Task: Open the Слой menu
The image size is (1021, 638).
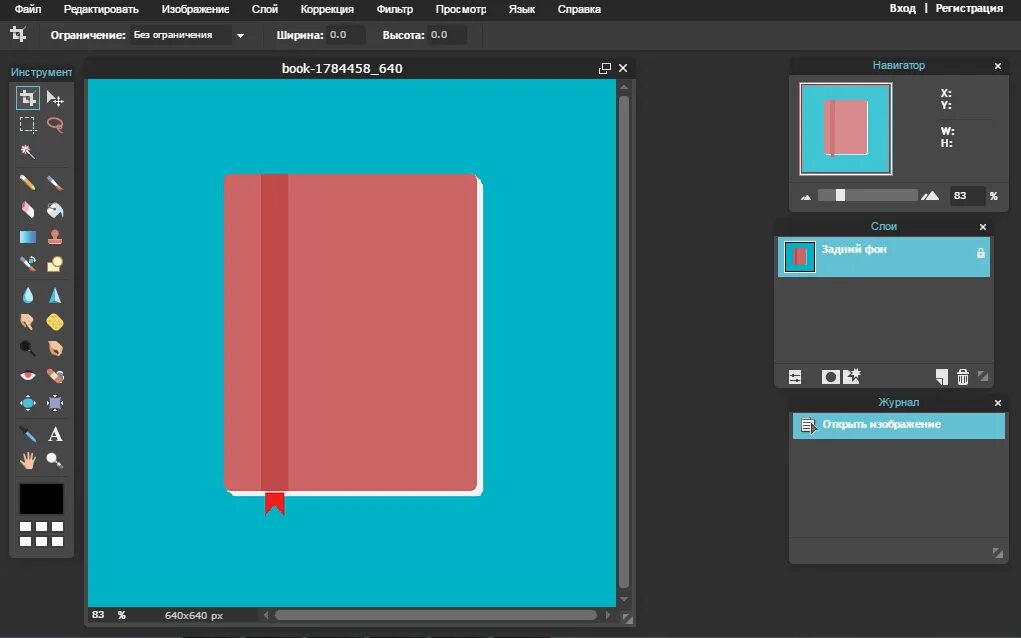Action: tap(264, 9)
